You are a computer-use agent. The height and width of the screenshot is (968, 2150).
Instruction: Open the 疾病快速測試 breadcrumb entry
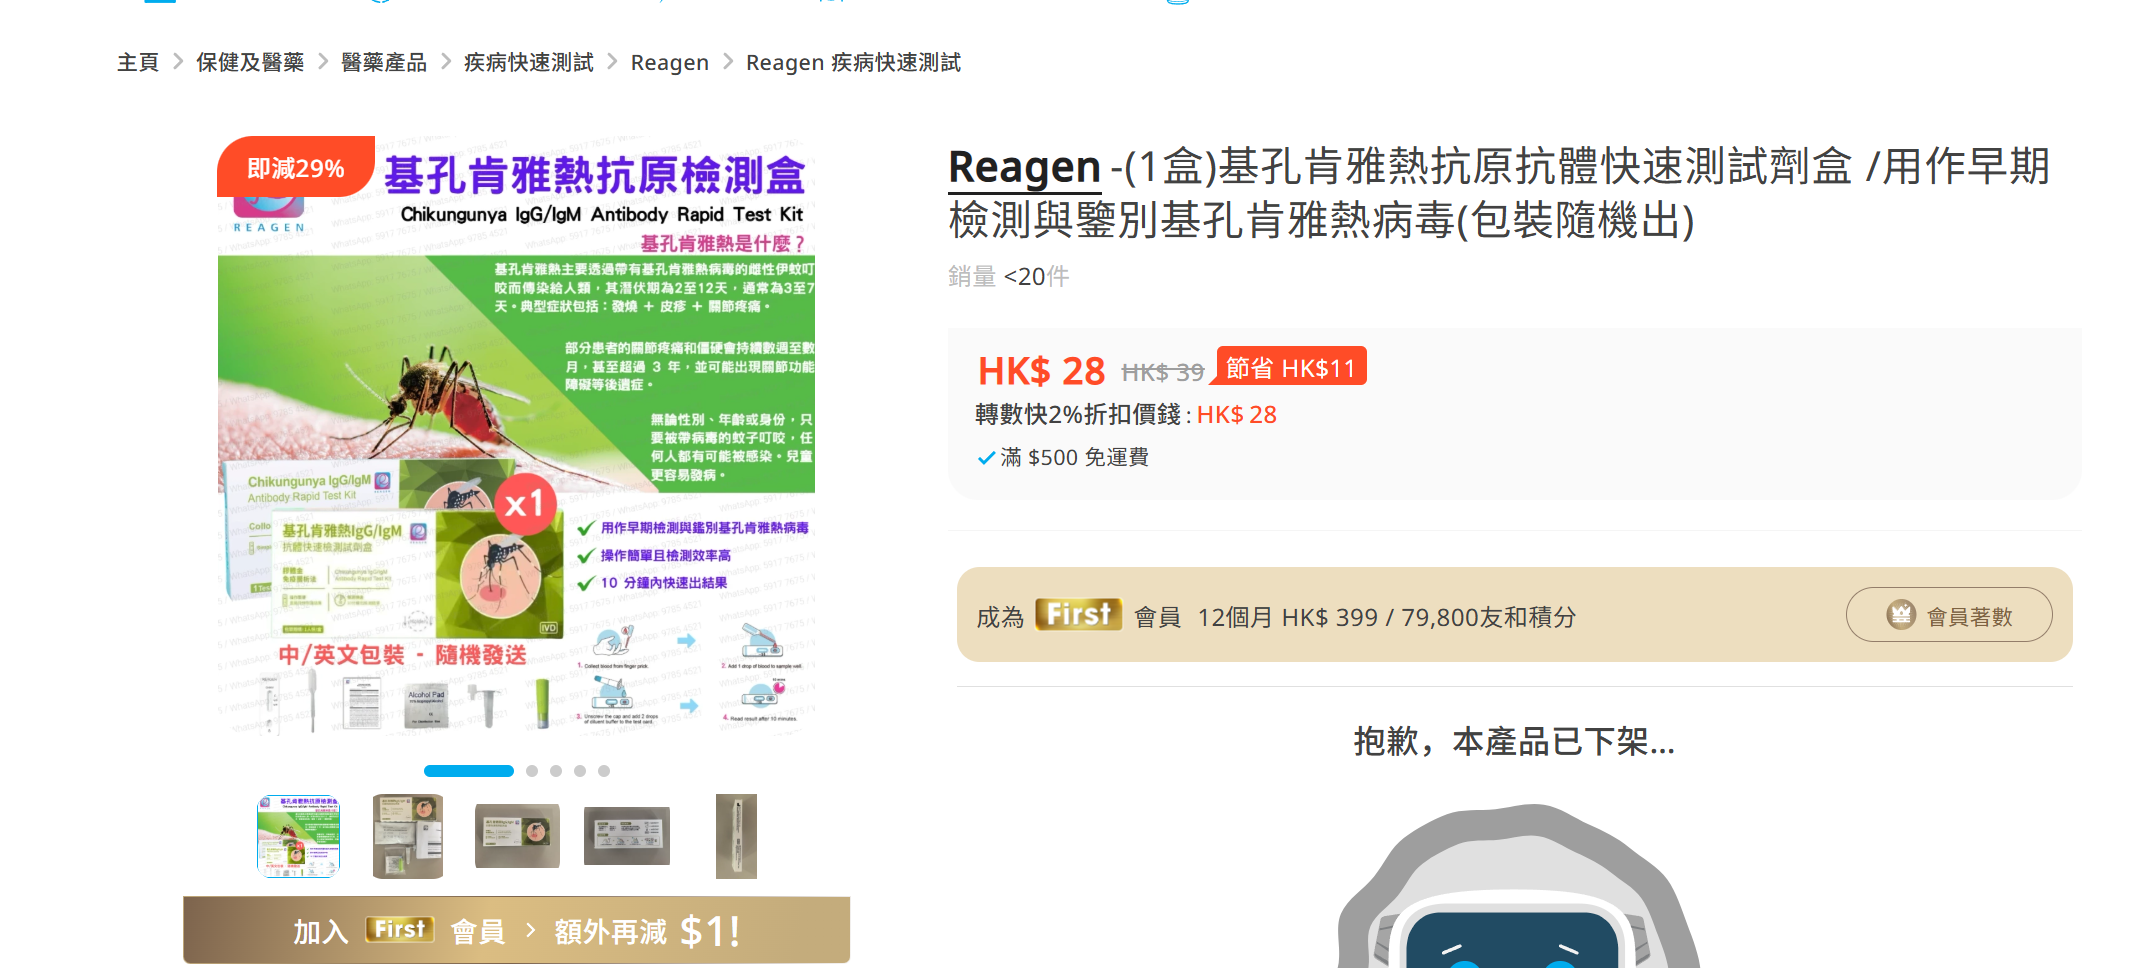coord(527,61)
